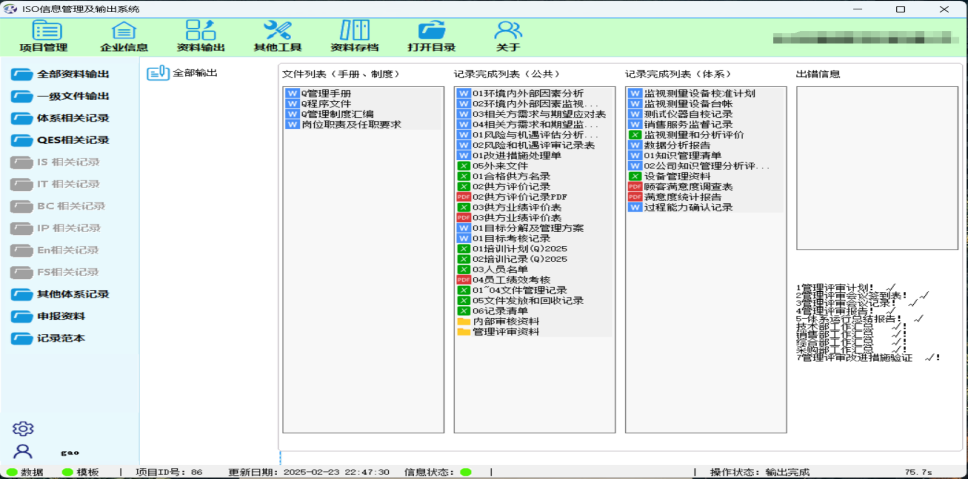
Task: Select 02风险和机遇评审记录表 record
Action: click(x=535, y=145)
